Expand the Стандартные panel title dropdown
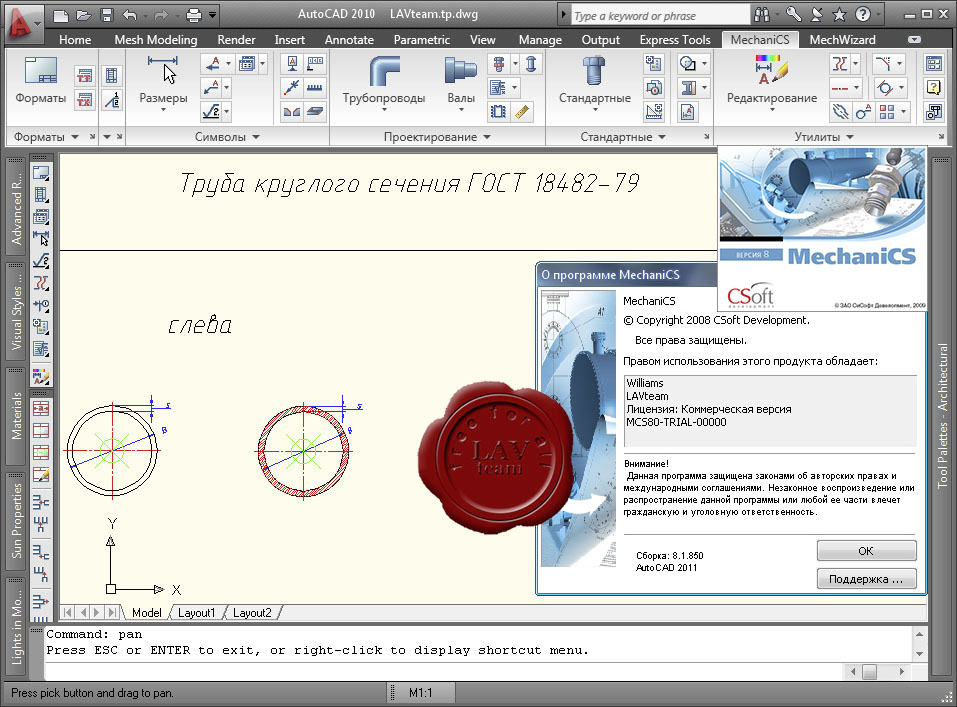The height and width of the screenshot is (707, 957). point(662,137)
